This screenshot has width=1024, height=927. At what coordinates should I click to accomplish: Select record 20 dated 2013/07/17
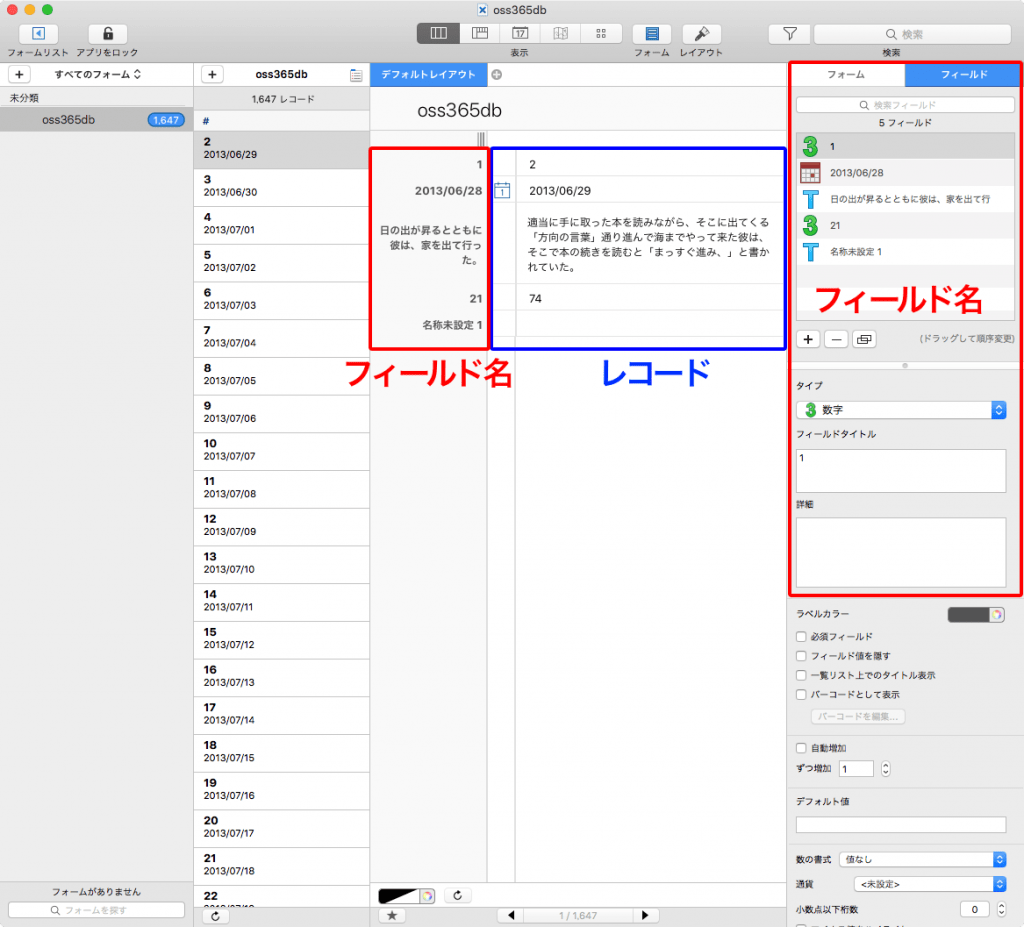(x=281, y=829)
